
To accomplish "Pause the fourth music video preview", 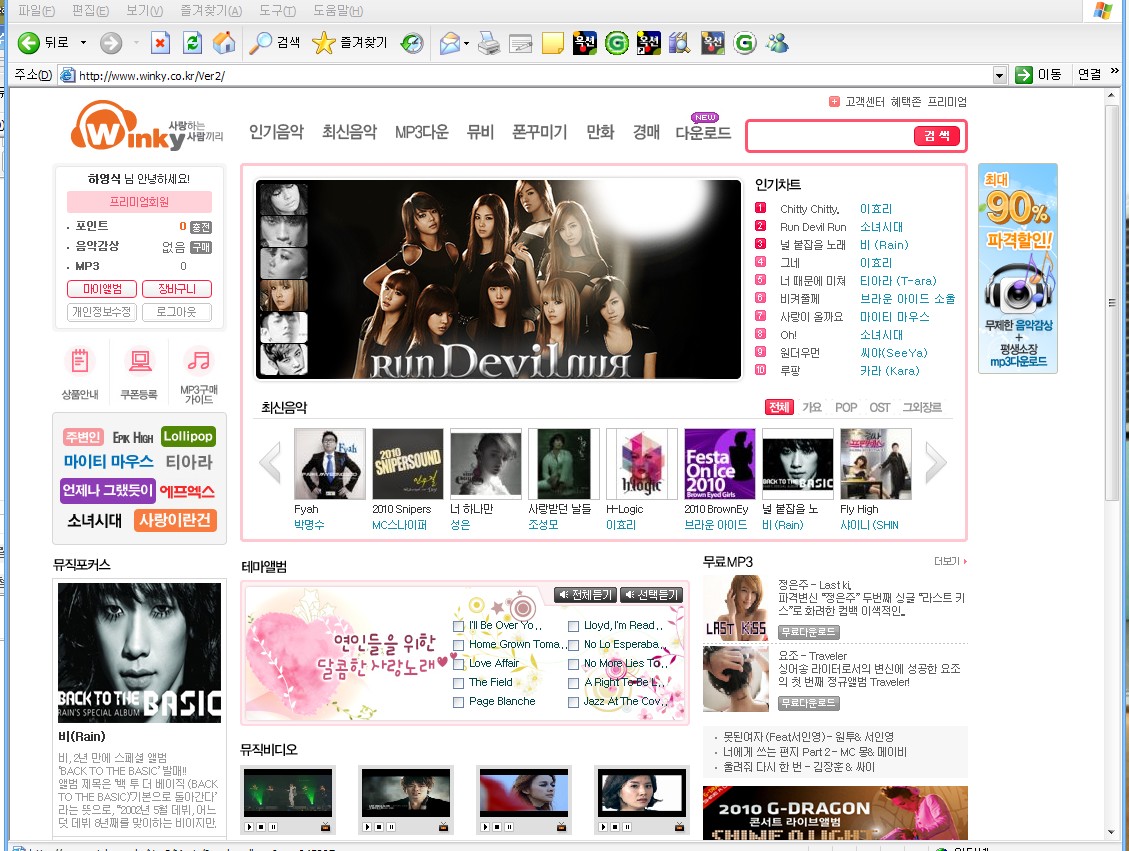I will point(627,827).
